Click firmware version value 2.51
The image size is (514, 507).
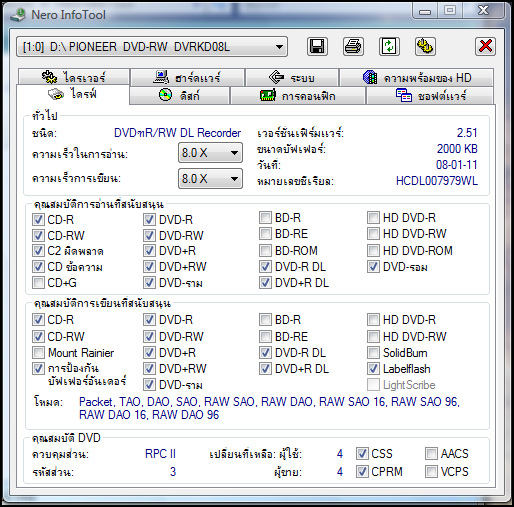pyautogui.click(x=467, y=133)
